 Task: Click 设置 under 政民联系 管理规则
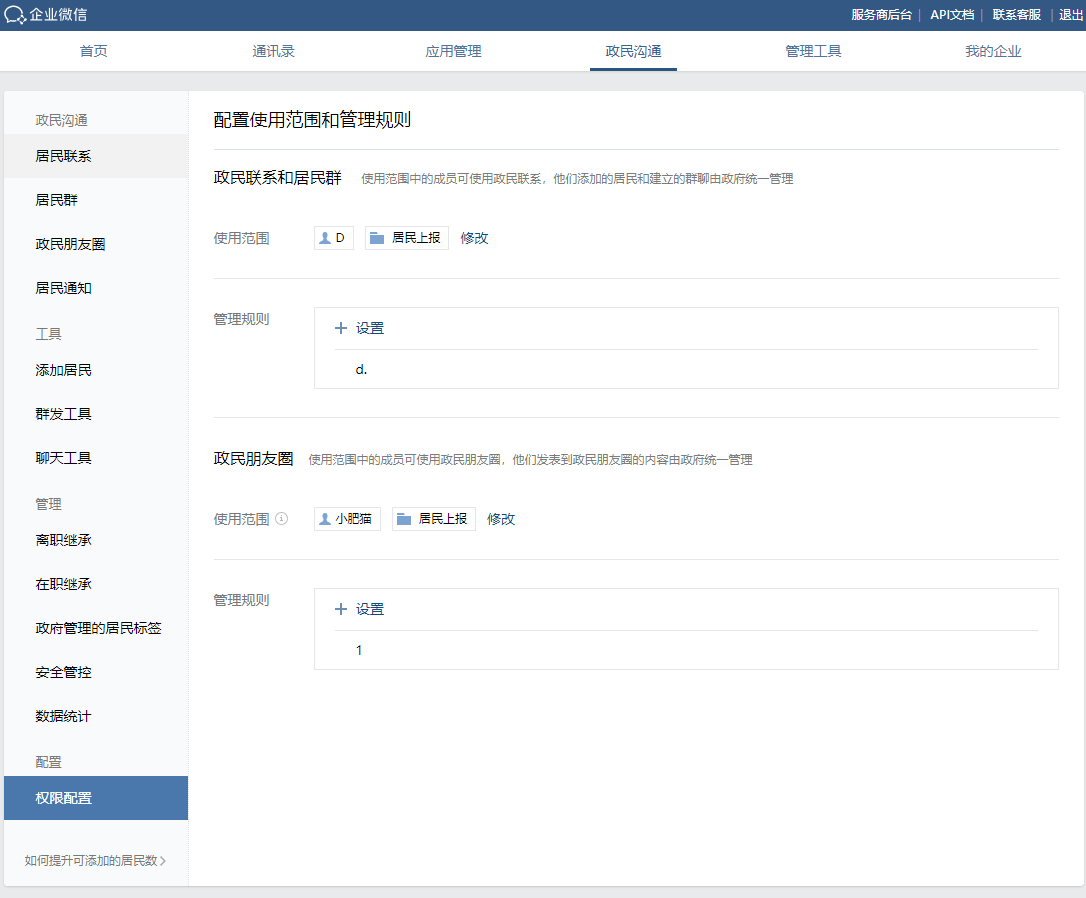(x=370, y=328)
